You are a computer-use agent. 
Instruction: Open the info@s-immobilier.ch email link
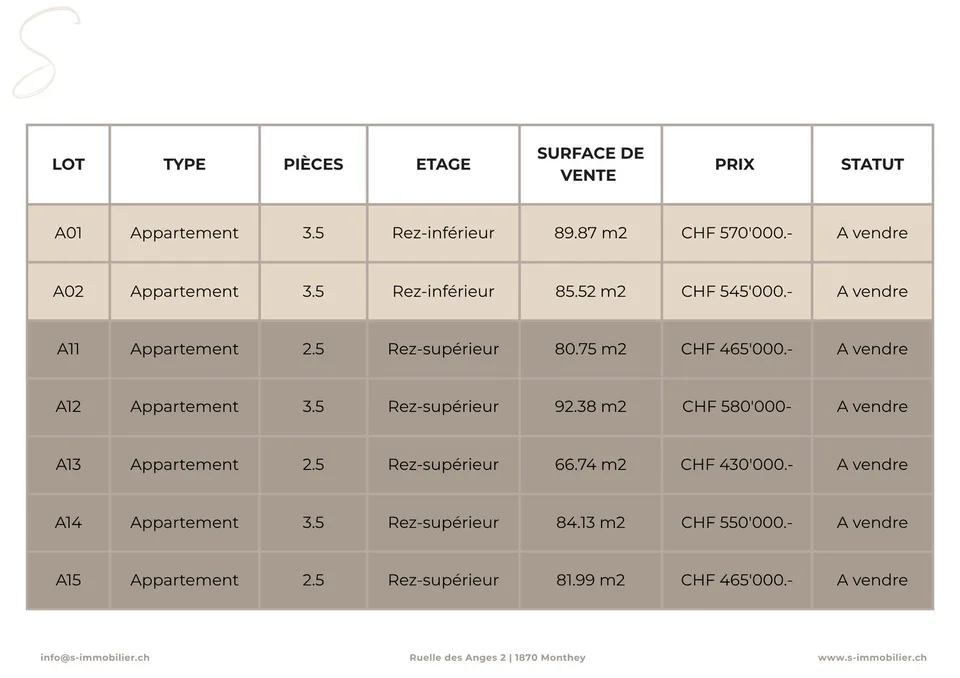[x=95, y=657]
